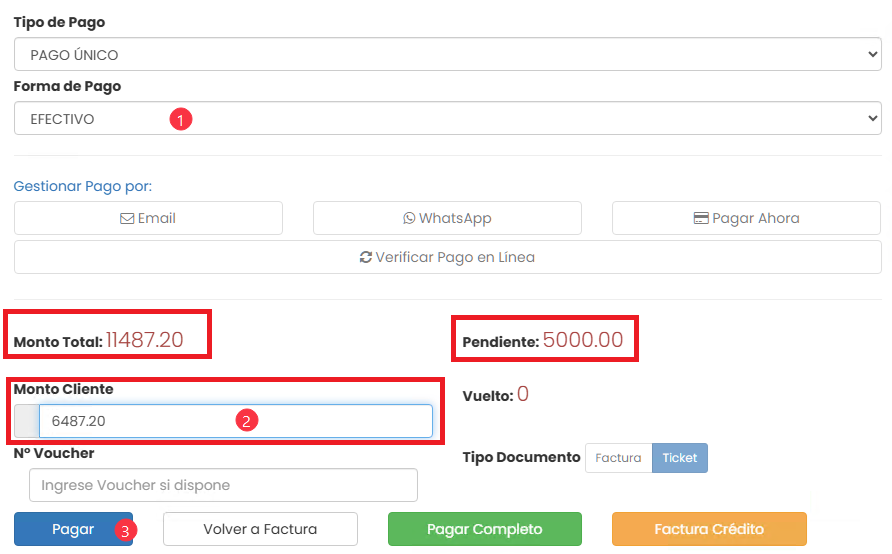
Task: Choose the orange Factura Crédito button
Action: coord(709,529)
